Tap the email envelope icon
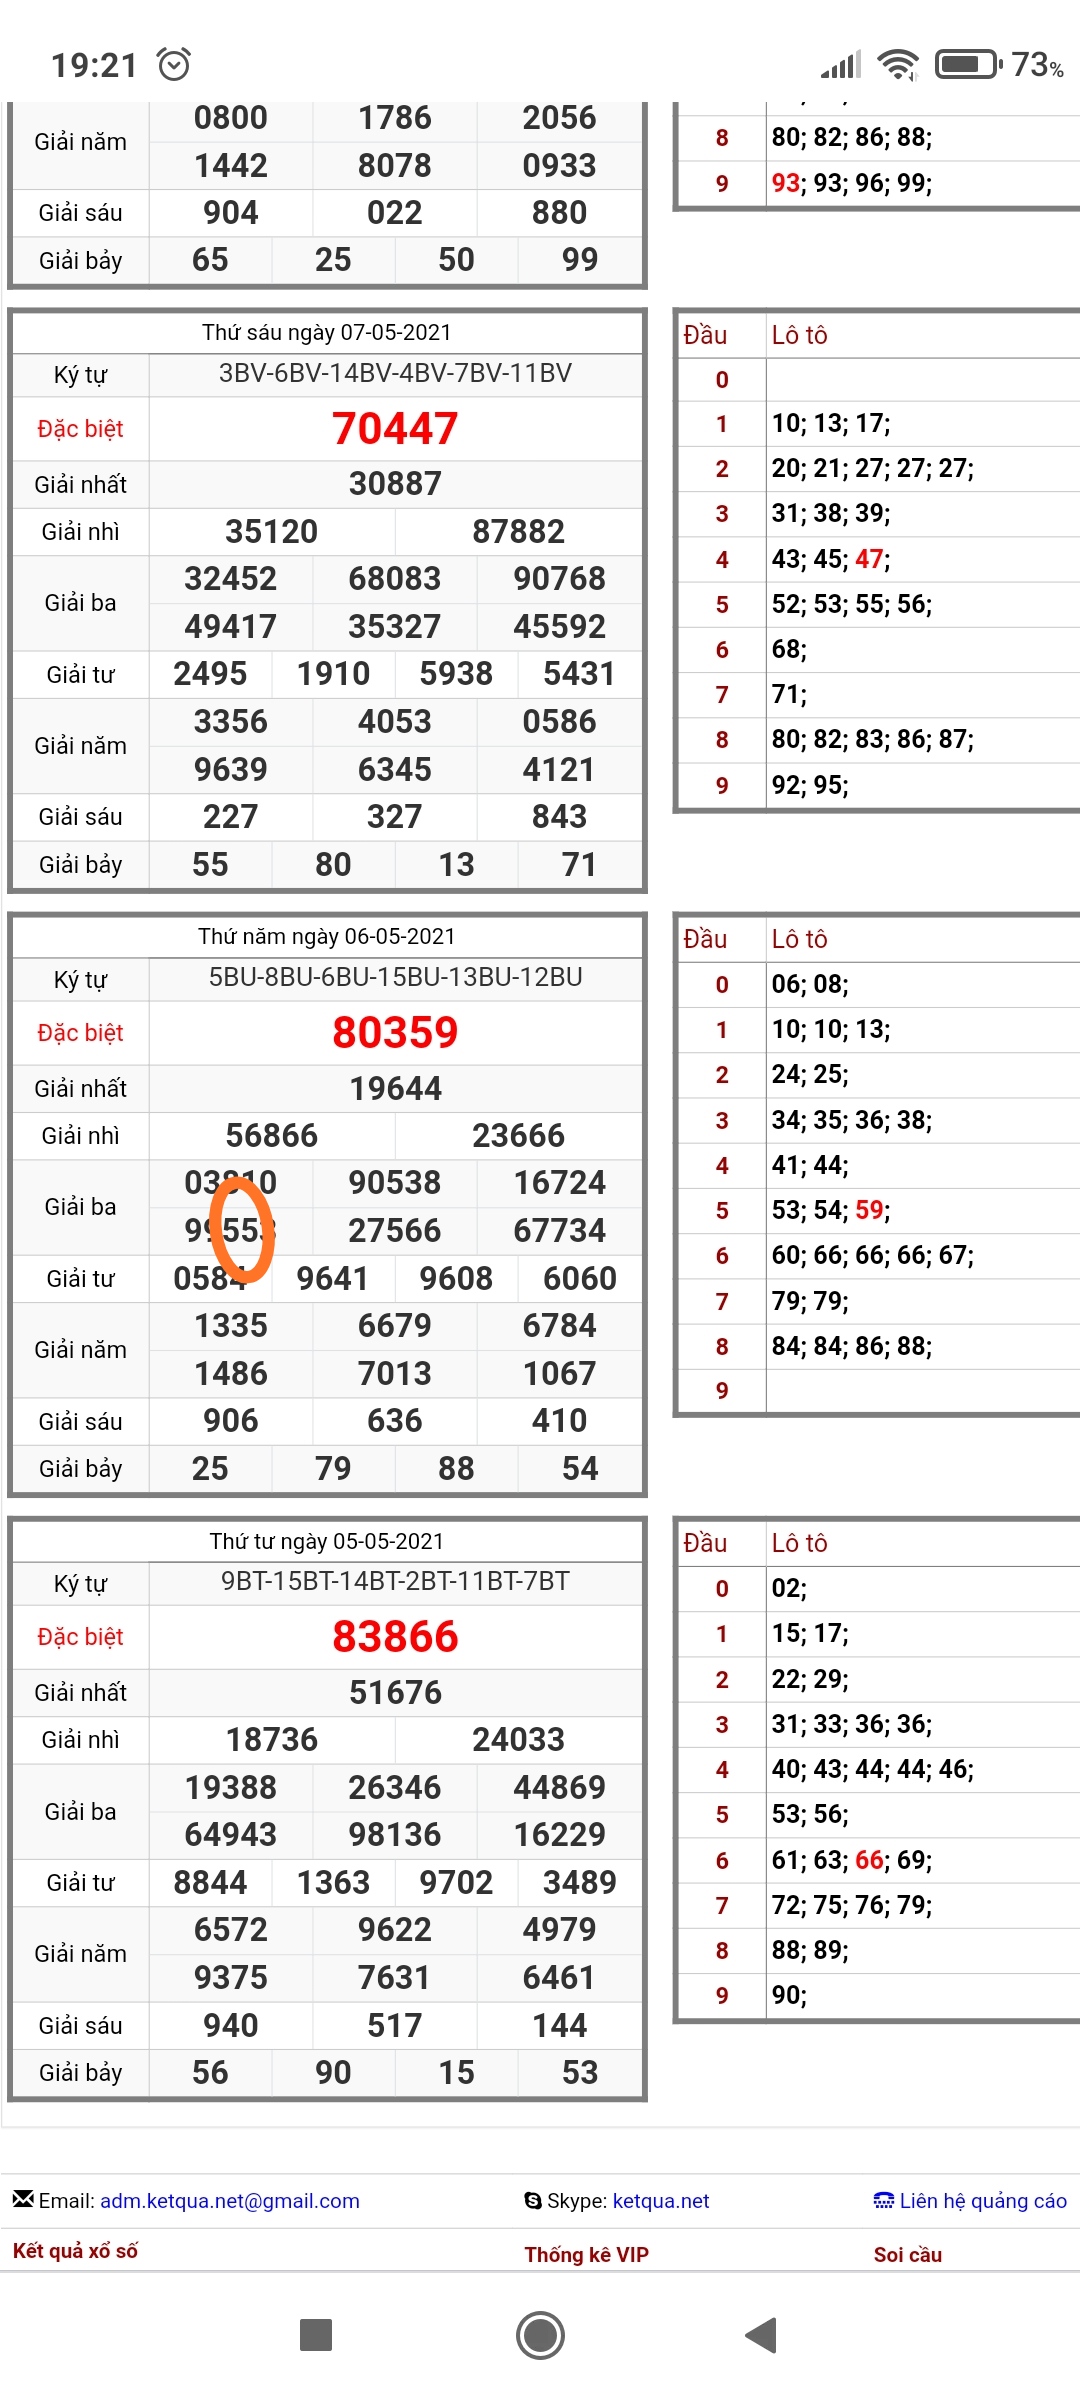 [x=23, y=2199]
